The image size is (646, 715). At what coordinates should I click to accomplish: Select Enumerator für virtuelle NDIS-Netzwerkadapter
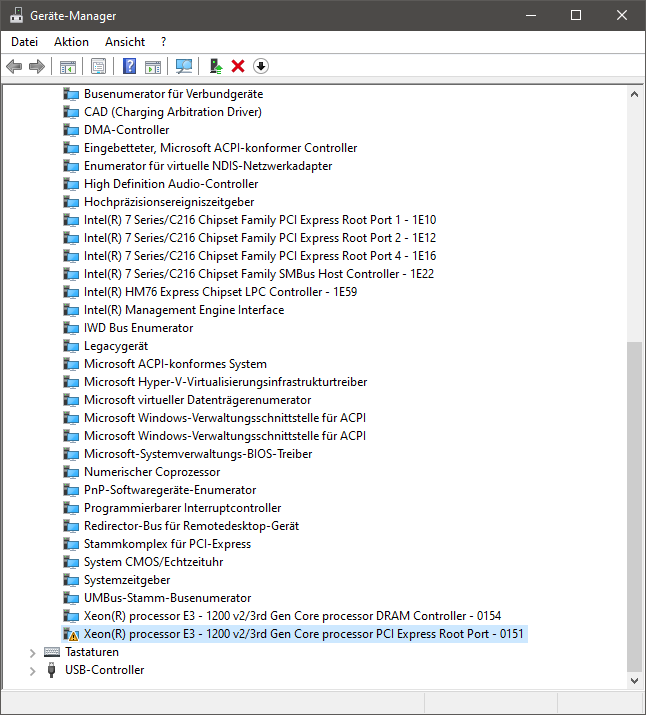(x=208, y=166)
